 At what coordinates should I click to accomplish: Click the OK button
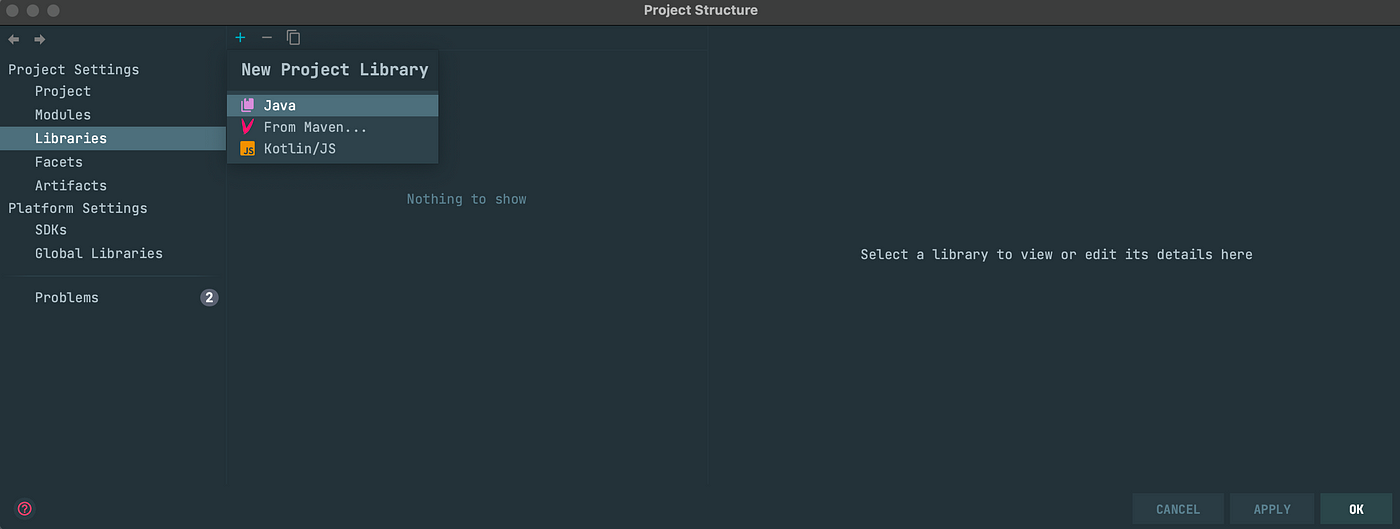[x=1355, y=509]
